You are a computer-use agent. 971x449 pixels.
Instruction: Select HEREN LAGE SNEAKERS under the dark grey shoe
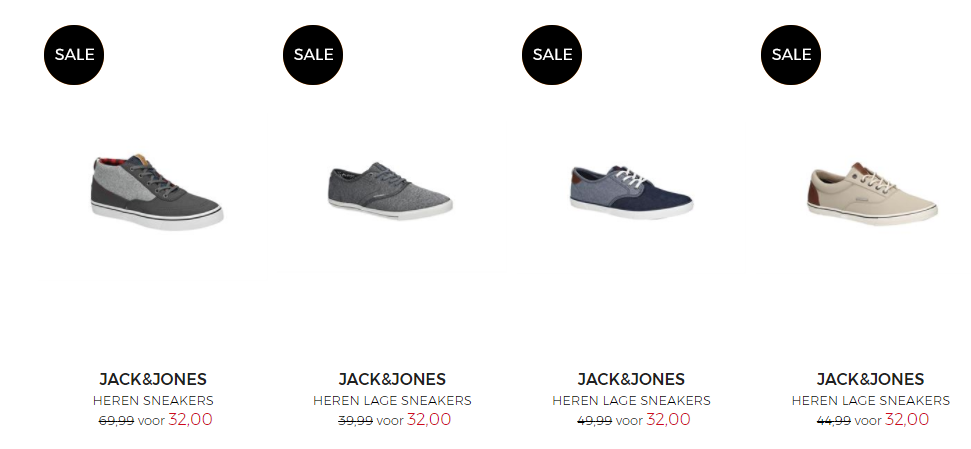pyautogui.click(x=392, y=401)
